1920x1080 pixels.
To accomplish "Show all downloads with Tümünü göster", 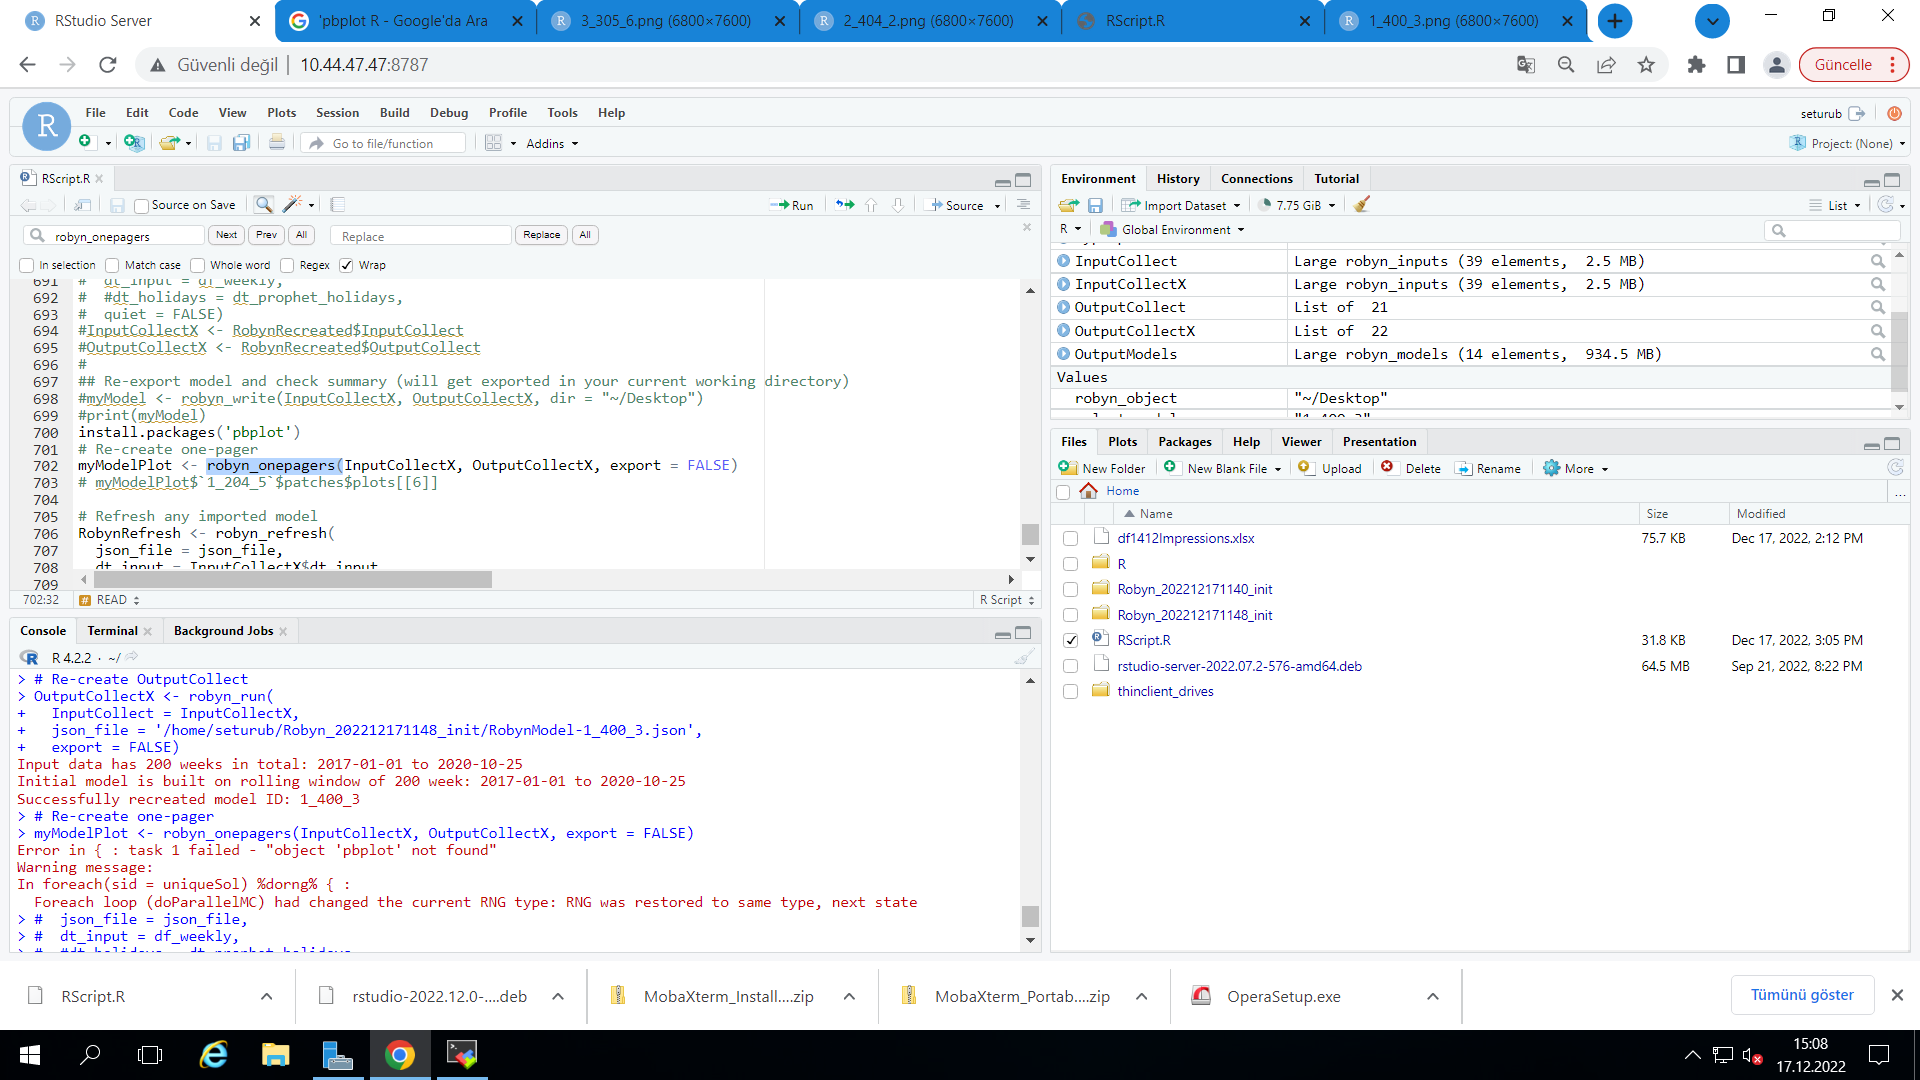I will pos(1802,994).
